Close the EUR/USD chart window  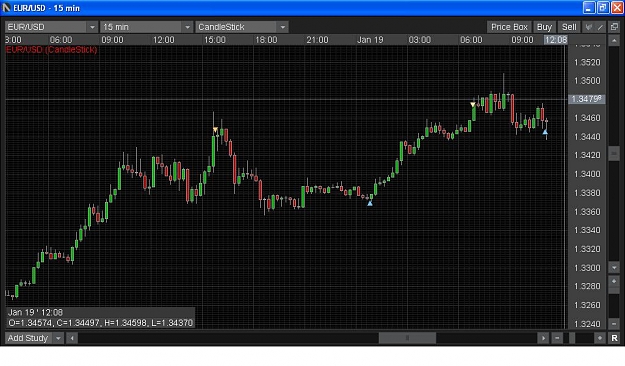click(x=617, y=8)
